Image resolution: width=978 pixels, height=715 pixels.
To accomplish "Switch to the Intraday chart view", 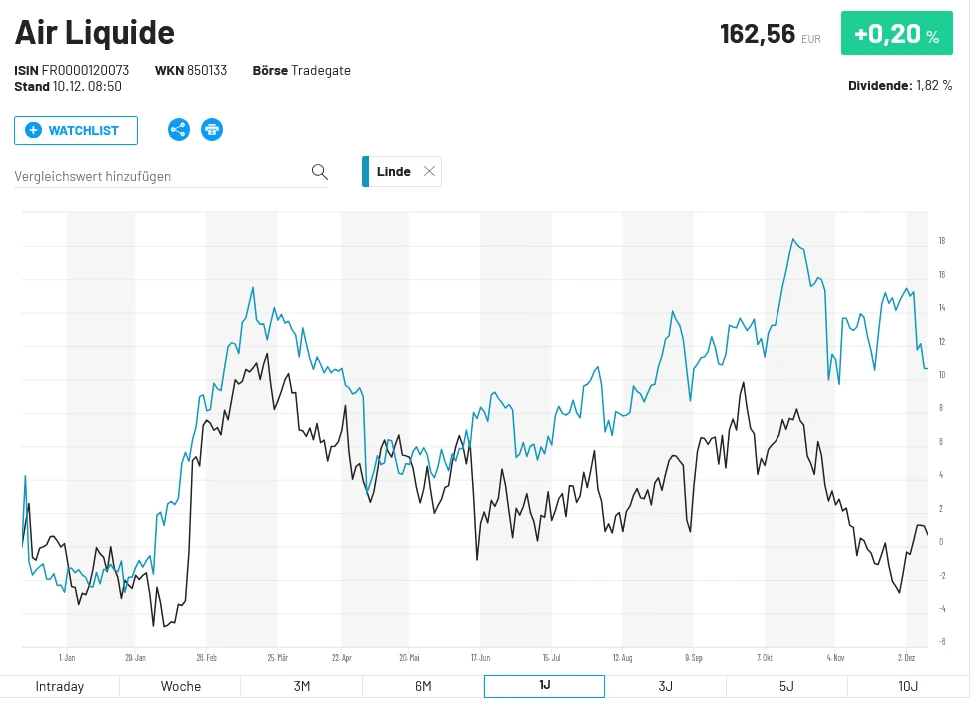I will pos(60,686).
